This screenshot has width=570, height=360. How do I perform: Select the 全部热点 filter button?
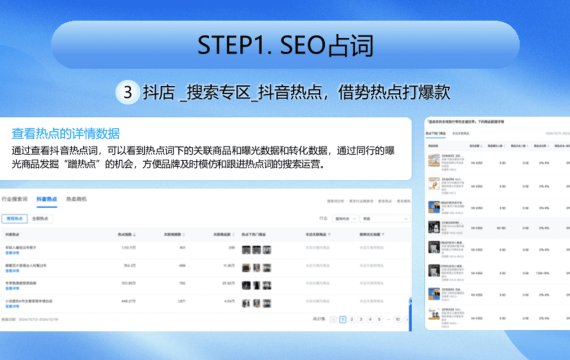pyautogui.click(x=40, y=219)
